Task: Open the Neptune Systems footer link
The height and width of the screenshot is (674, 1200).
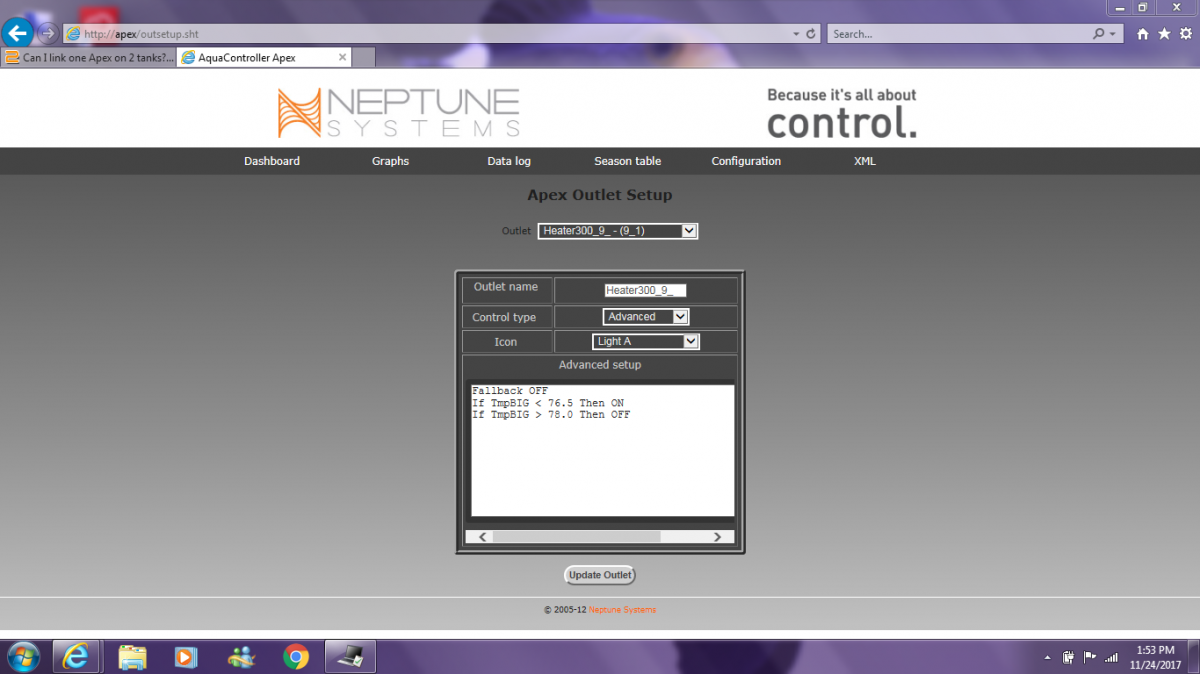Action: [622, 610]
